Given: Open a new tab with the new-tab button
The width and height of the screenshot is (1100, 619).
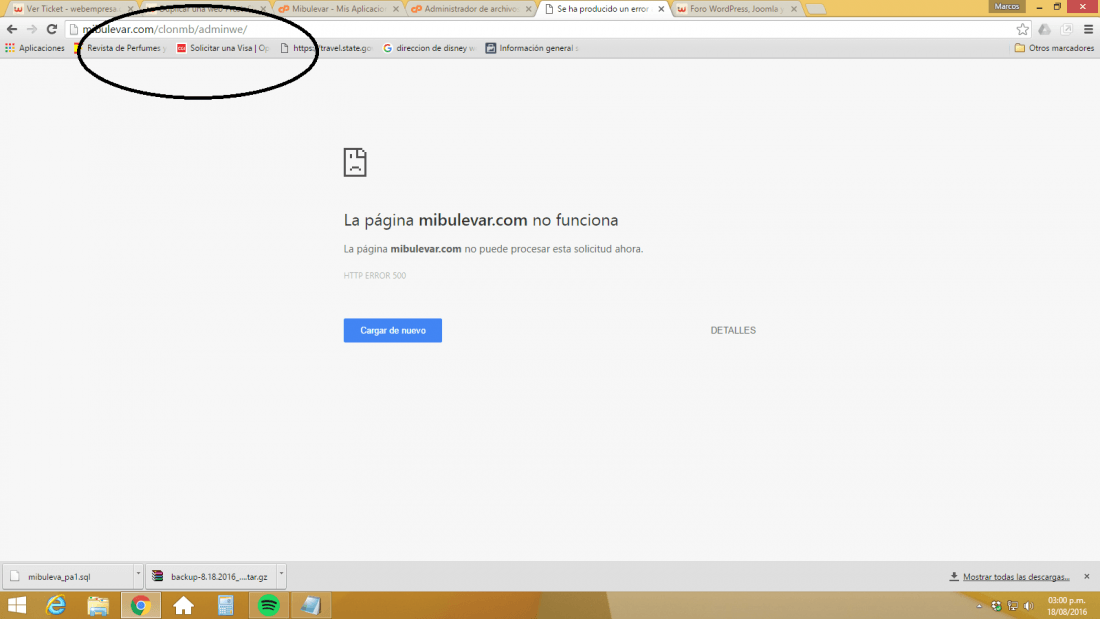Looking at the screenshot, I should 816,9.
